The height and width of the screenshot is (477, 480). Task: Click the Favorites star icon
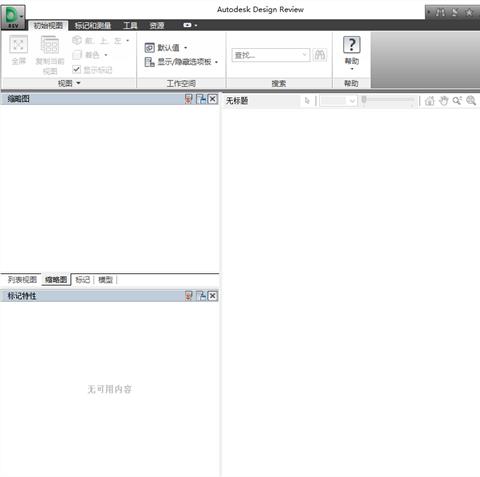[x=469, y=13]
